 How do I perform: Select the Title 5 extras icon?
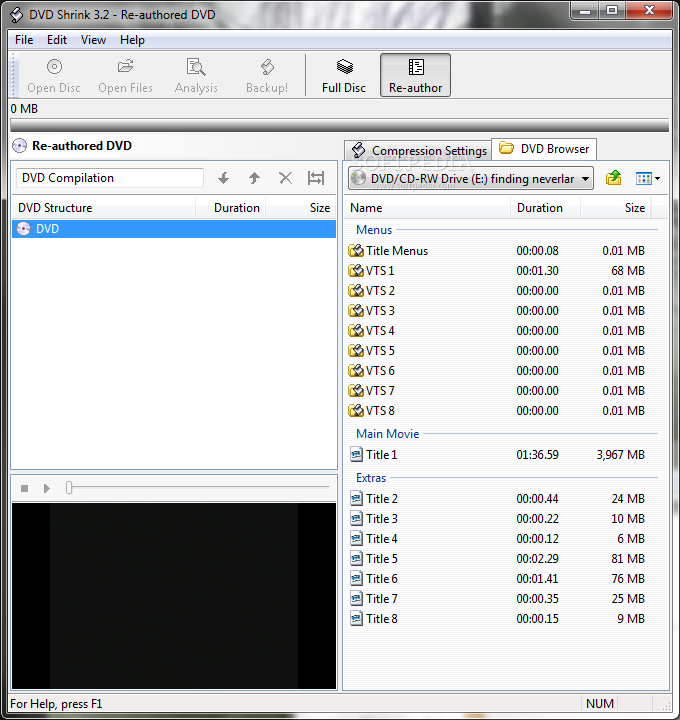pos(356,559)
